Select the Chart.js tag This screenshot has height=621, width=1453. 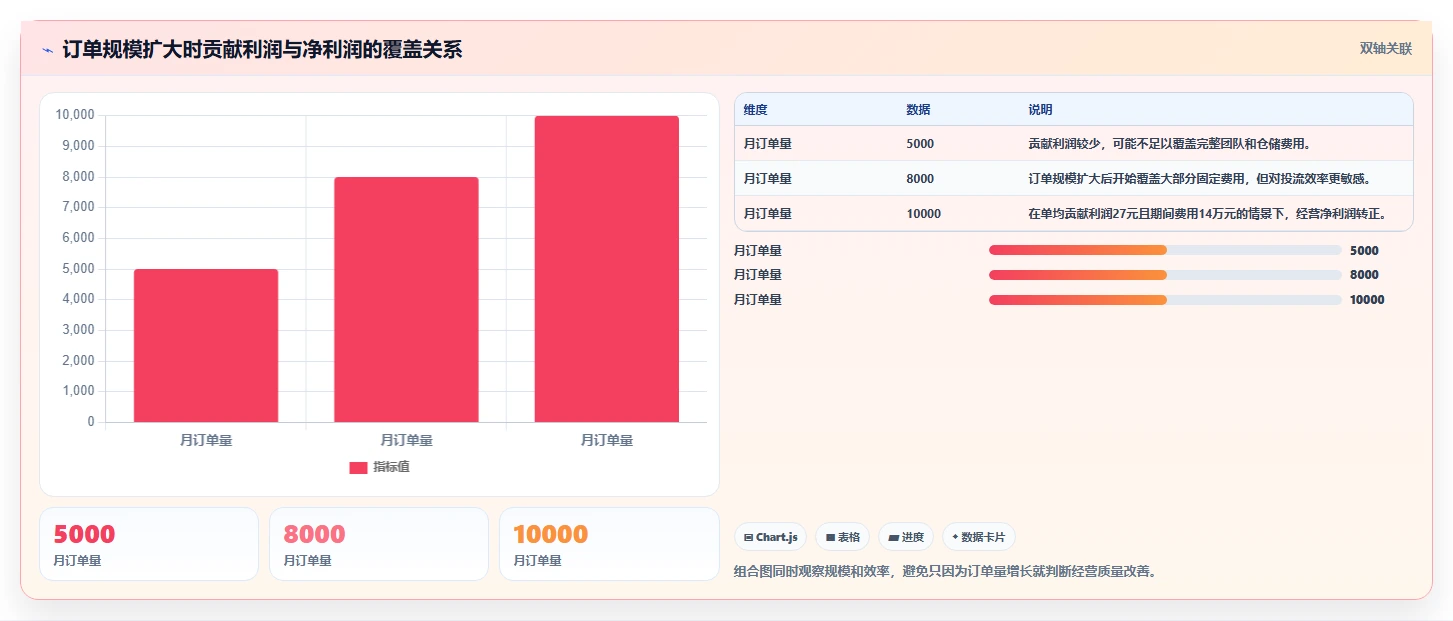point(770,537)
